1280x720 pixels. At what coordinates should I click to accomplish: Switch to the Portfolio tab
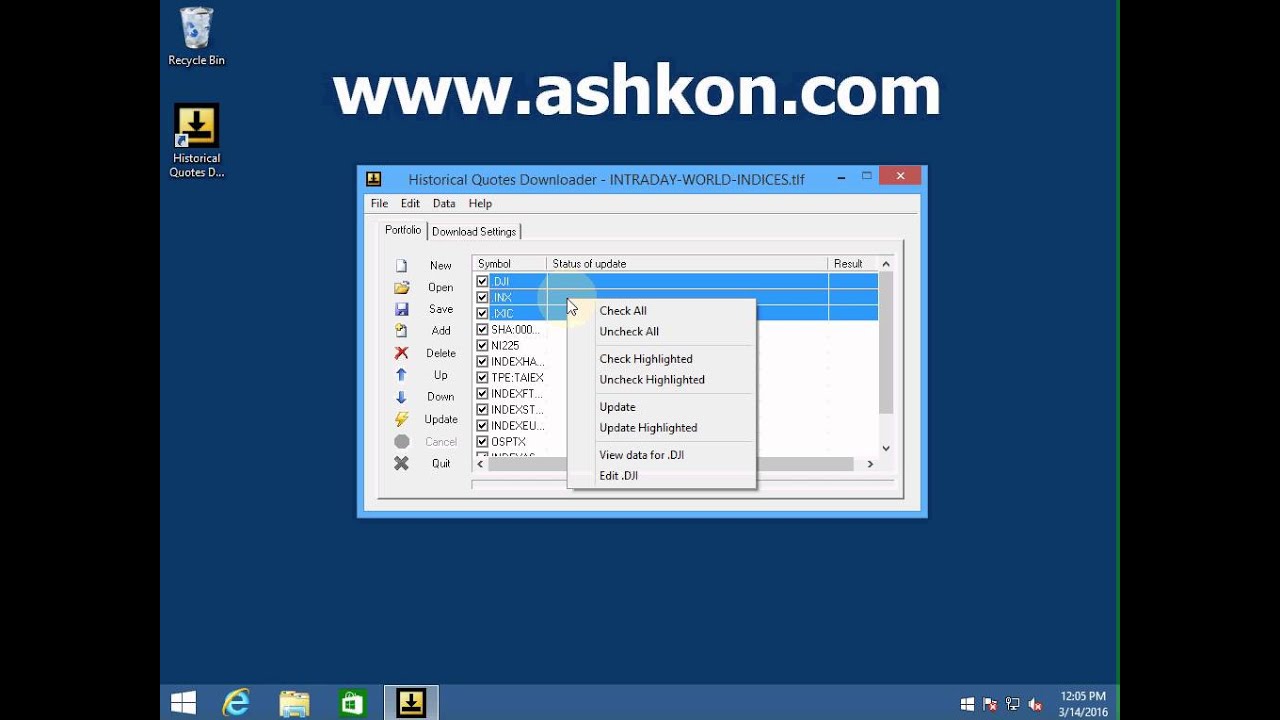point(403,230)
